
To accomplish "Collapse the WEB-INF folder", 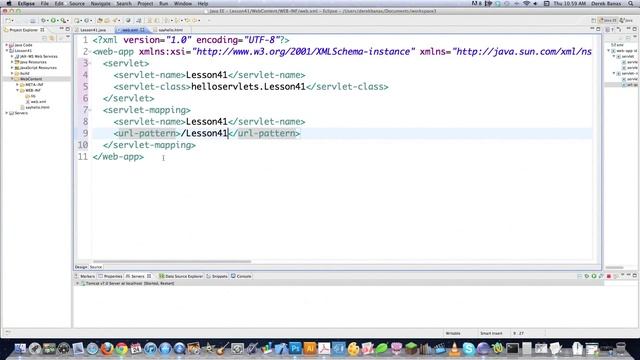I will click(17, 90).
